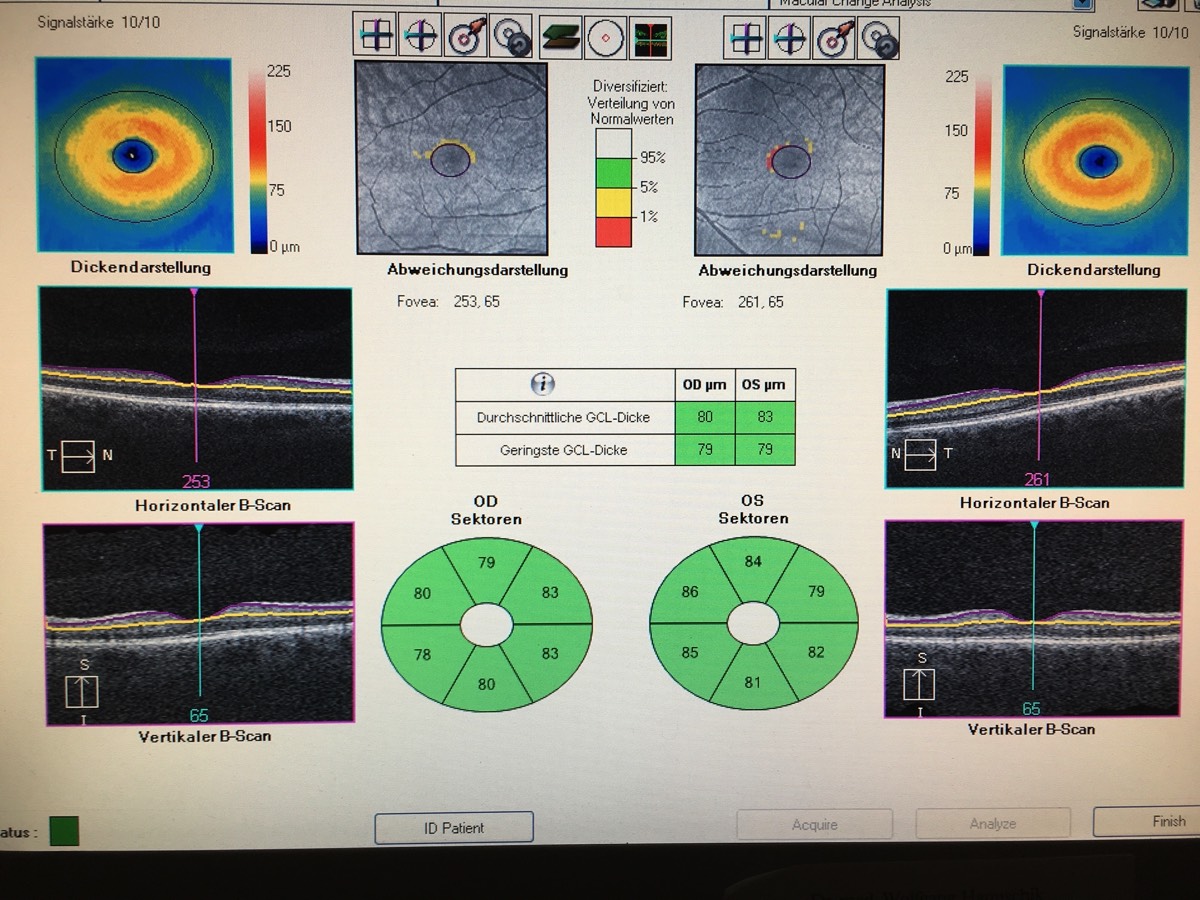Select the circle crosshair icon above the OD deviation map
Screen dimensions: 1200x900
pos(420,38)
